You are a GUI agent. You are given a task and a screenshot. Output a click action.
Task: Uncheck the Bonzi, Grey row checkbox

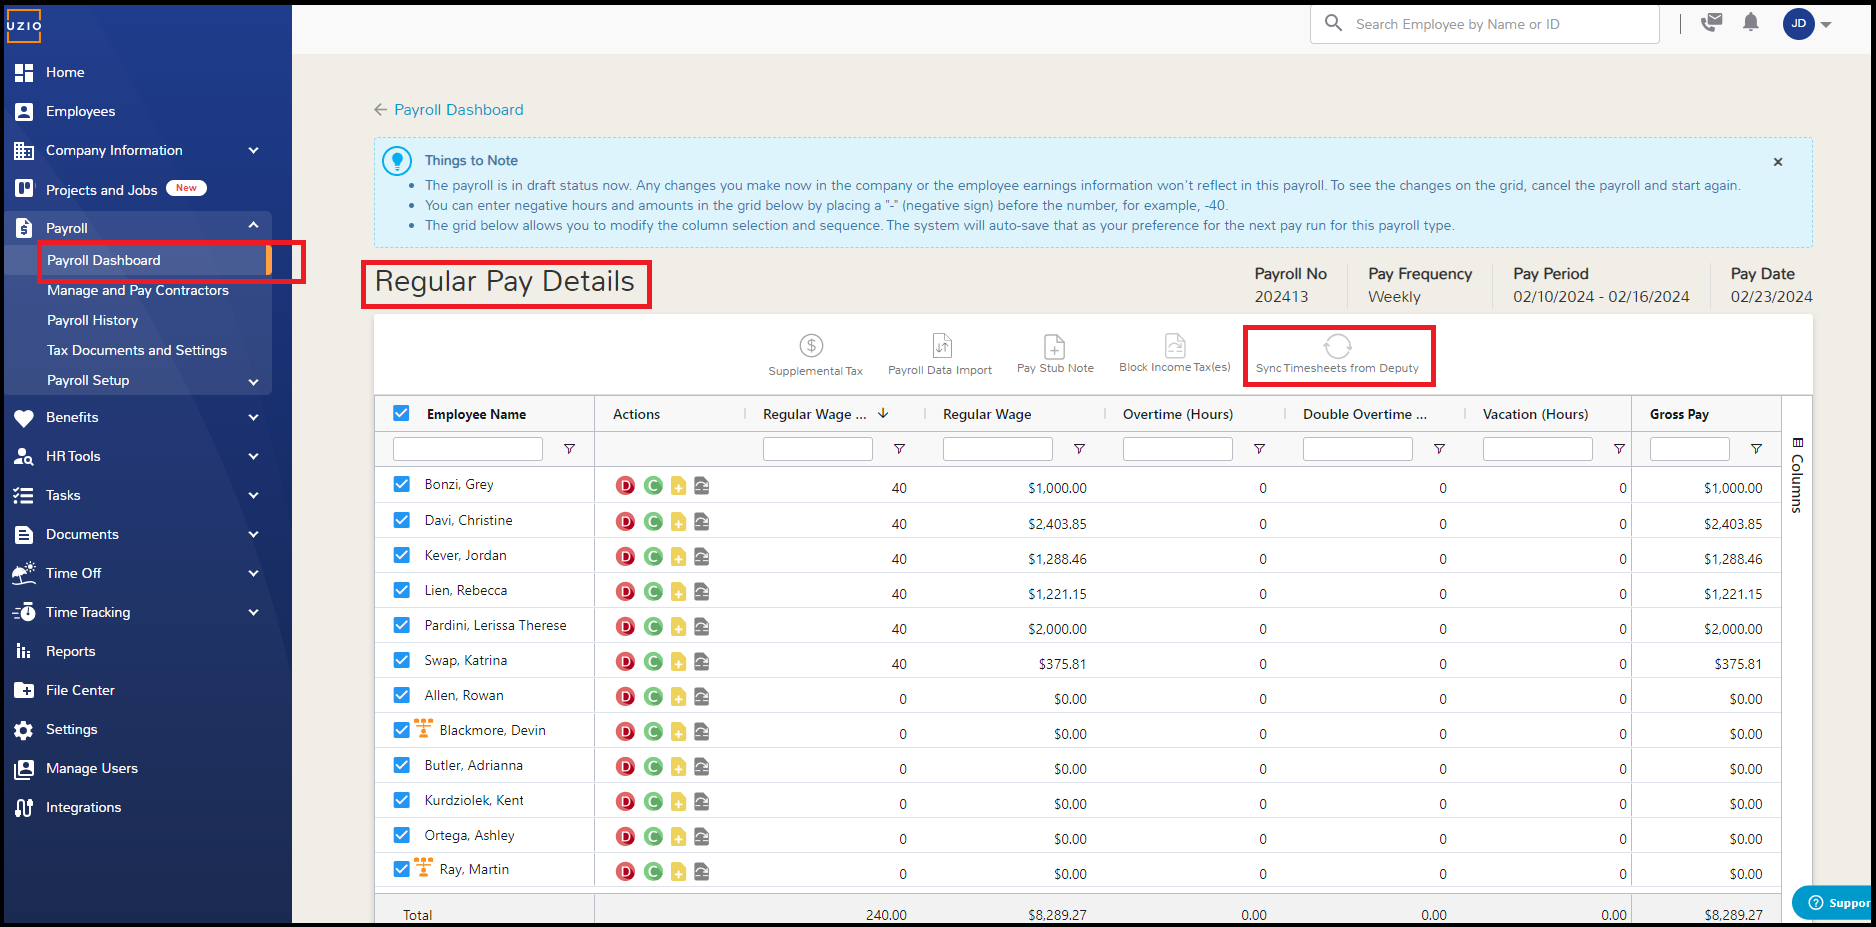click(x=401, y=484)
